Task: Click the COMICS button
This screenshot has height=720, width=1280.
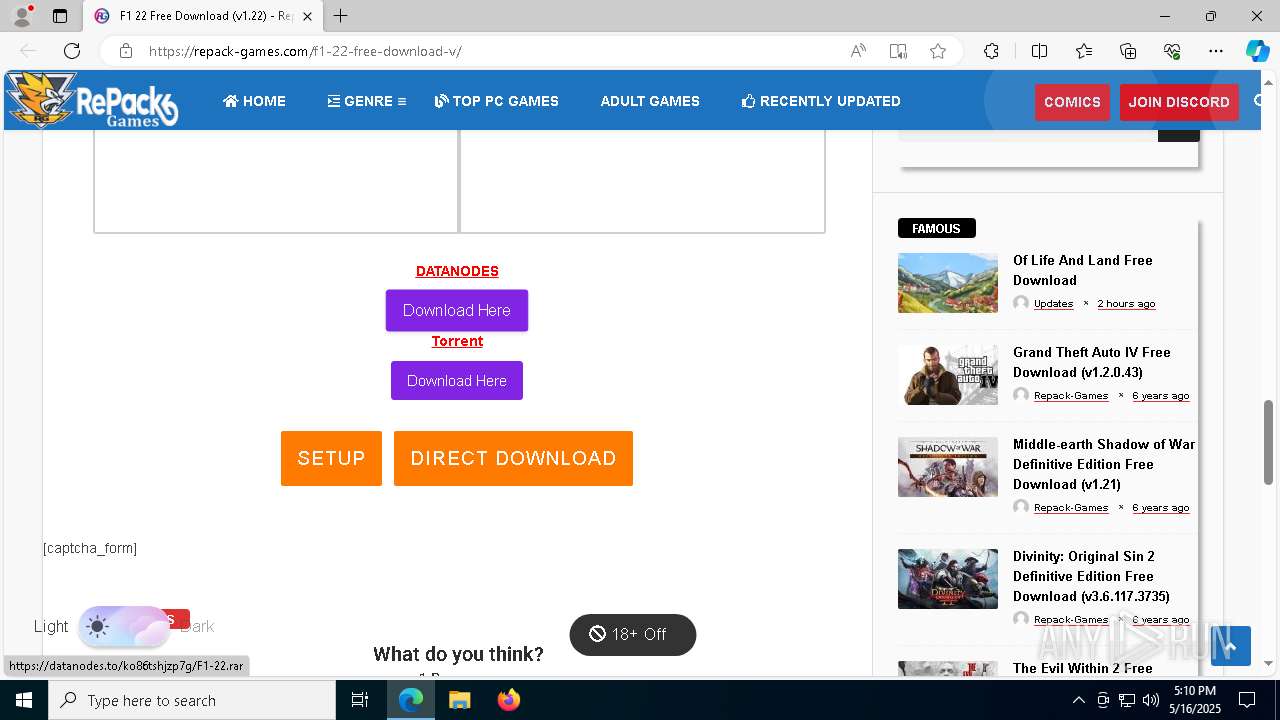Action: point(1072,102)
